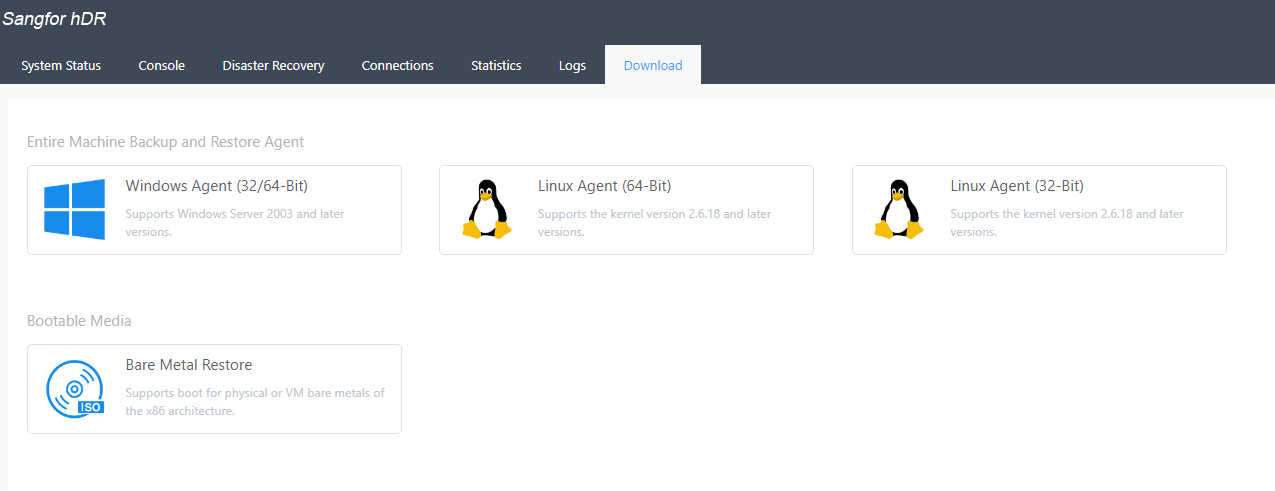Go to the Disaster Recovery tab
Screen dimensions: 1275x491
[x=273, y=65]
